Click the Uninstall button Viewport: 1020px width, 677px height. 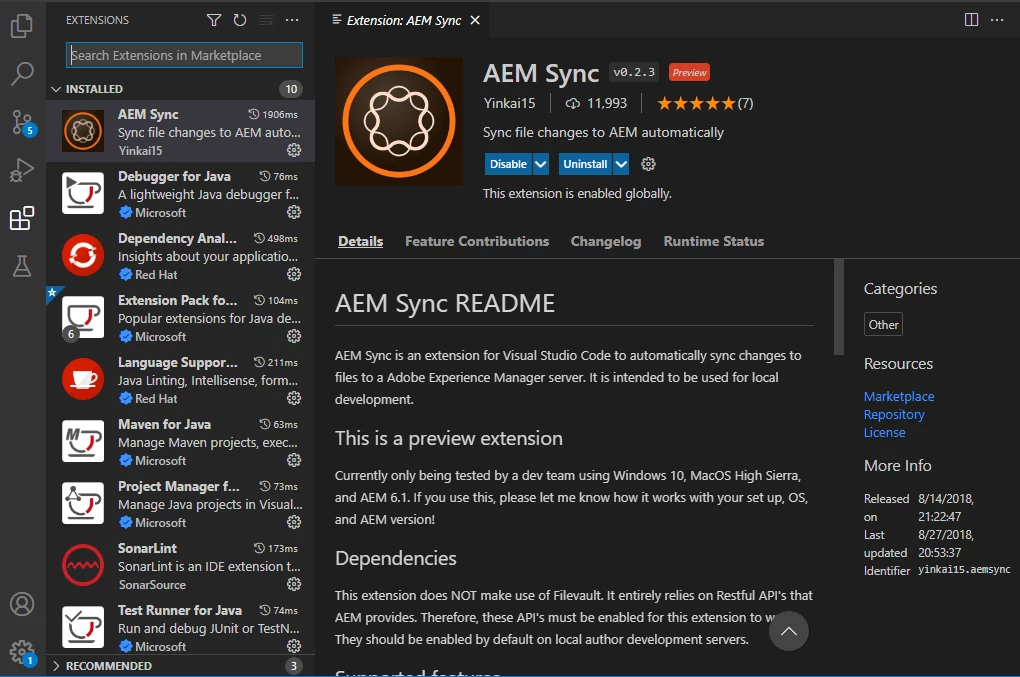point(585,164)
